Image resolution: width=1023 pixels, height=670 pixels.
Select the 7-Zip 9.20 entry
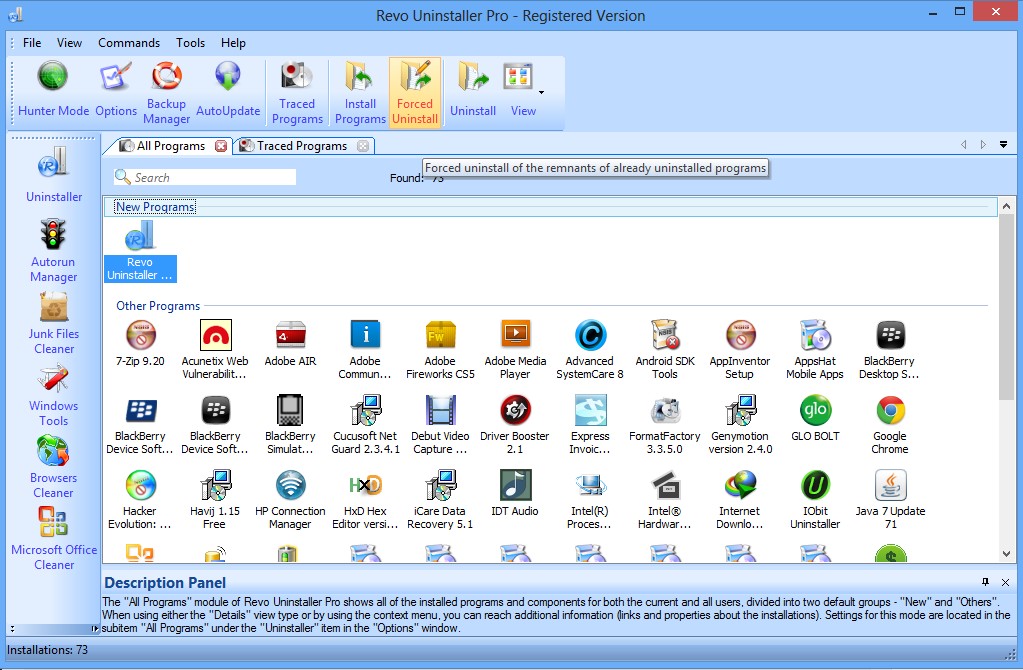[x=139, y=347]
